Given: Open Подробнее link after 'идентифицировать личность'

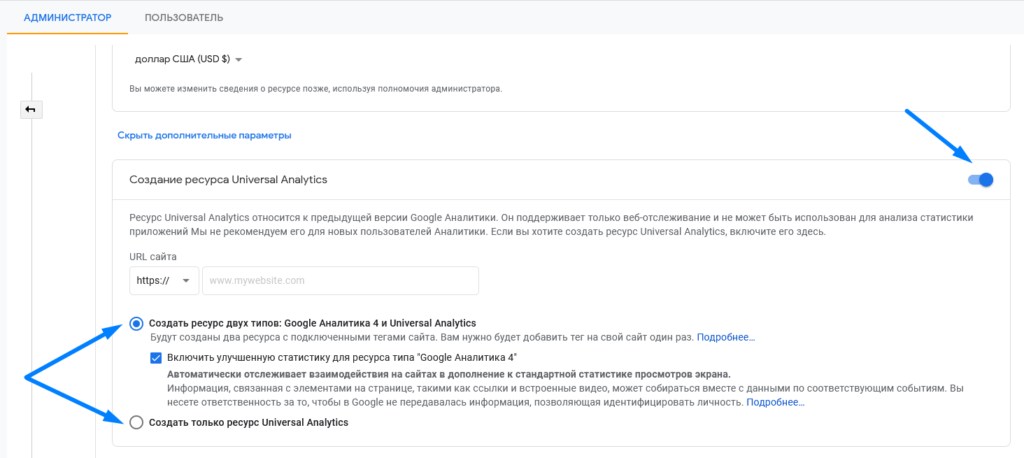Looking at the screenshot, I should point(775,402).
